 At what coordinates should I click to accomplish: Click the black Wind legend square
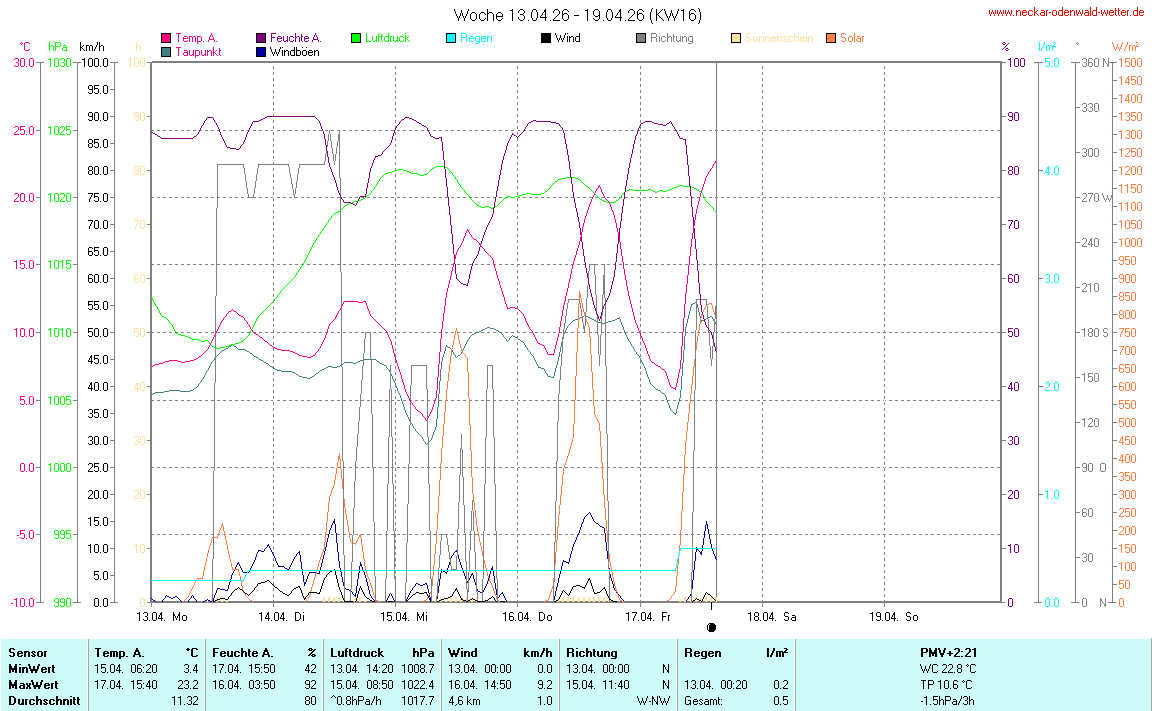[545, 38]
